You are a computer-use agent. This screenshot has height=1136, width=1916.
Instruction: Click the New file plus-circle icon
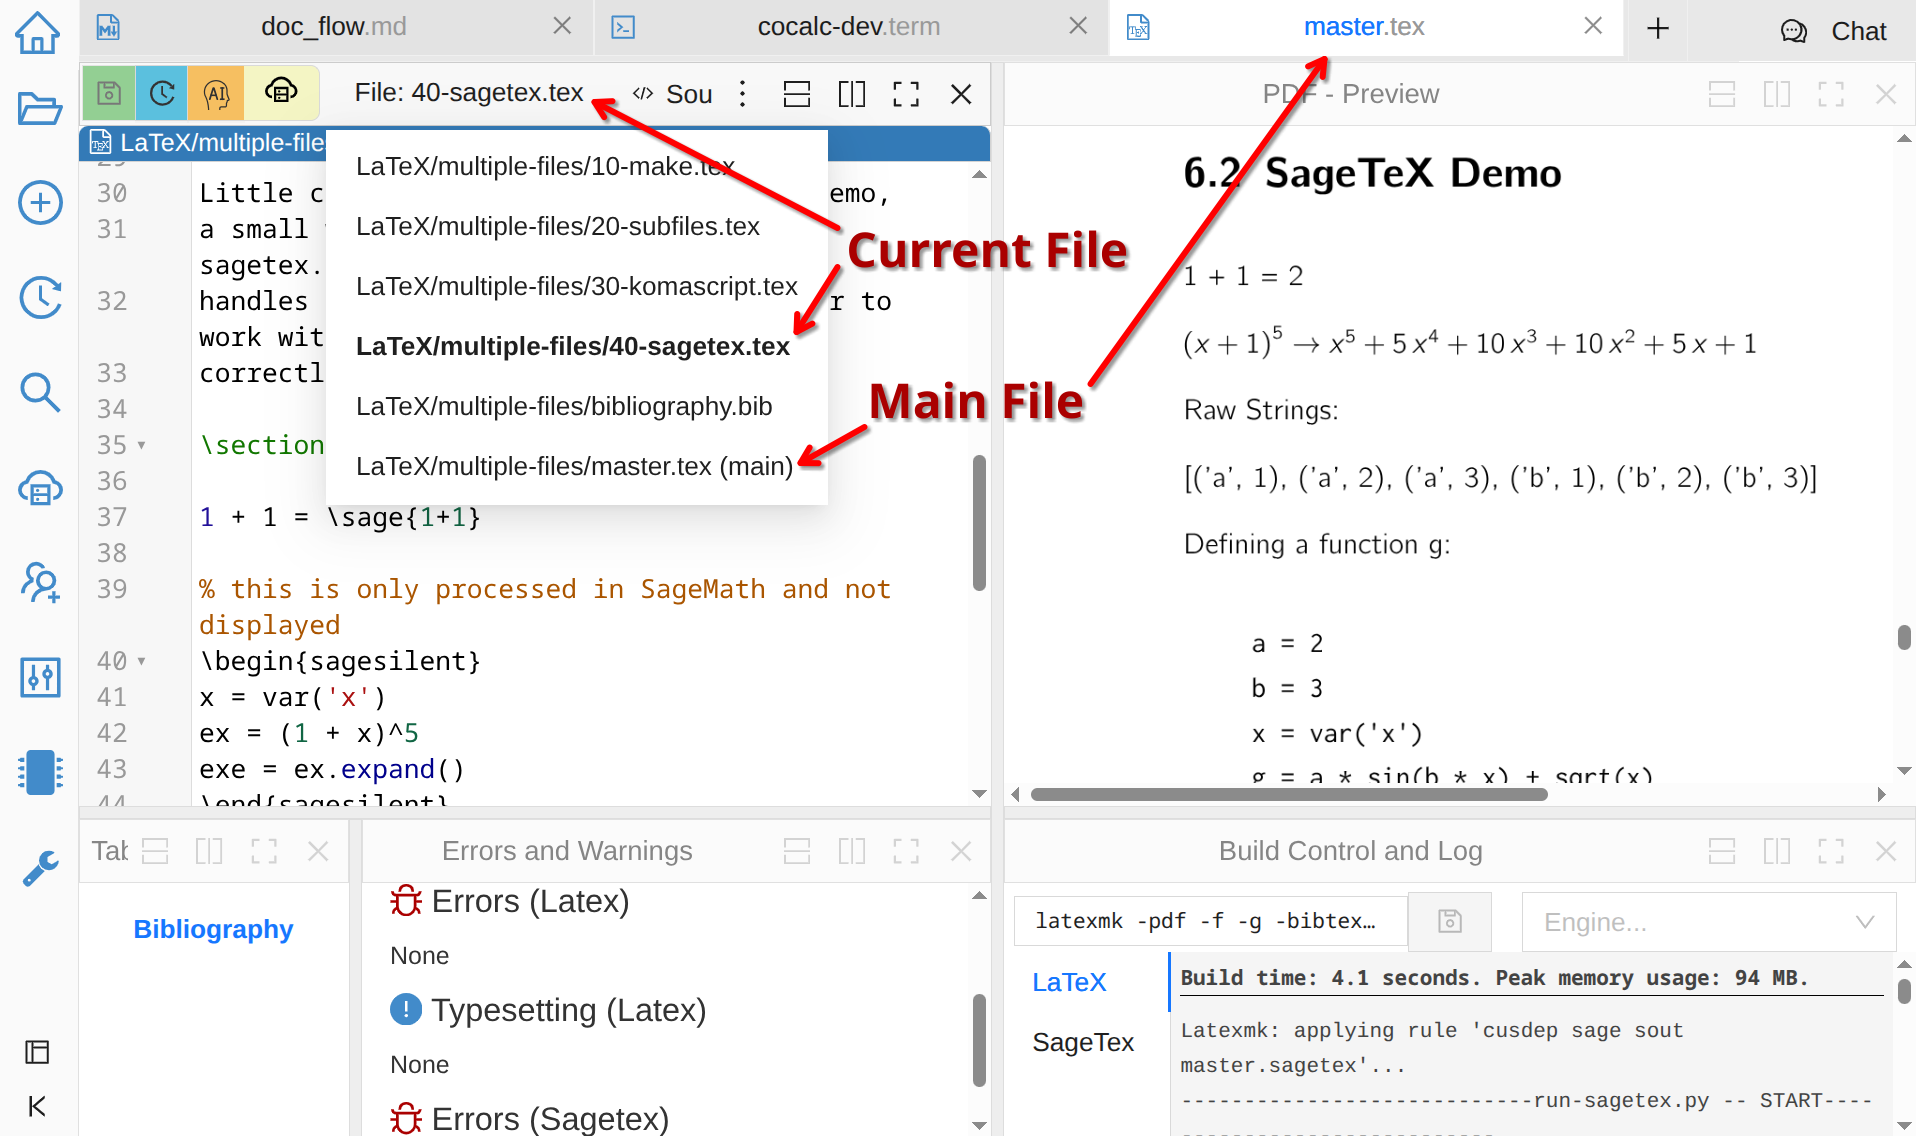[x=40, y=203]
